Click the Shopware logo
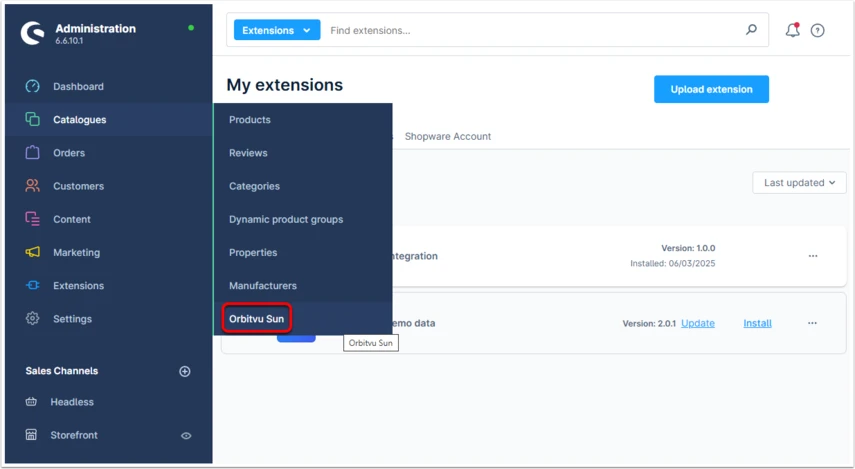The image size is (855, 469). (33, 33)
